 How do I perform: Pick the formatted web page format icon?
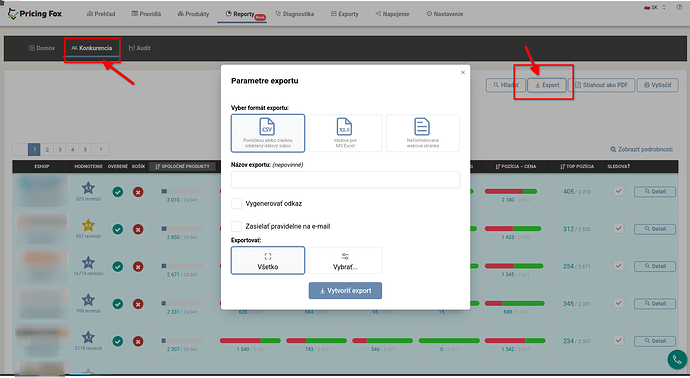tap(422, 126)
